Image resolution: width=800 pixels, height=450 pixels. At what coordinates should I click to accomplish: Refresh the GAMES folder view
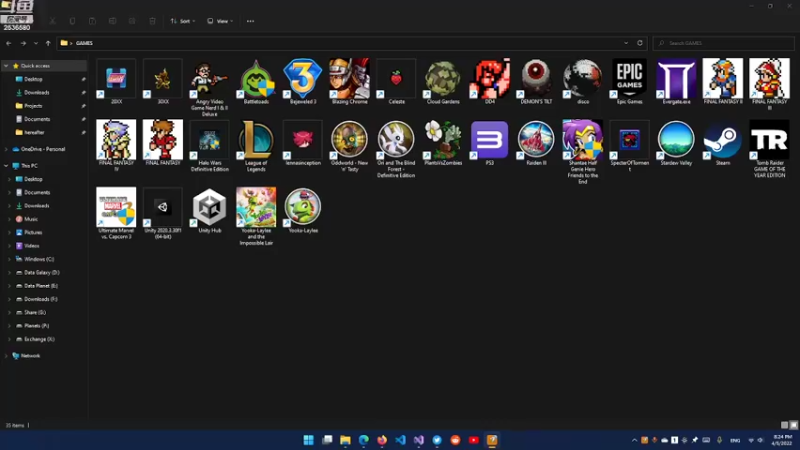pyautogui.click(x=640, y=43)
